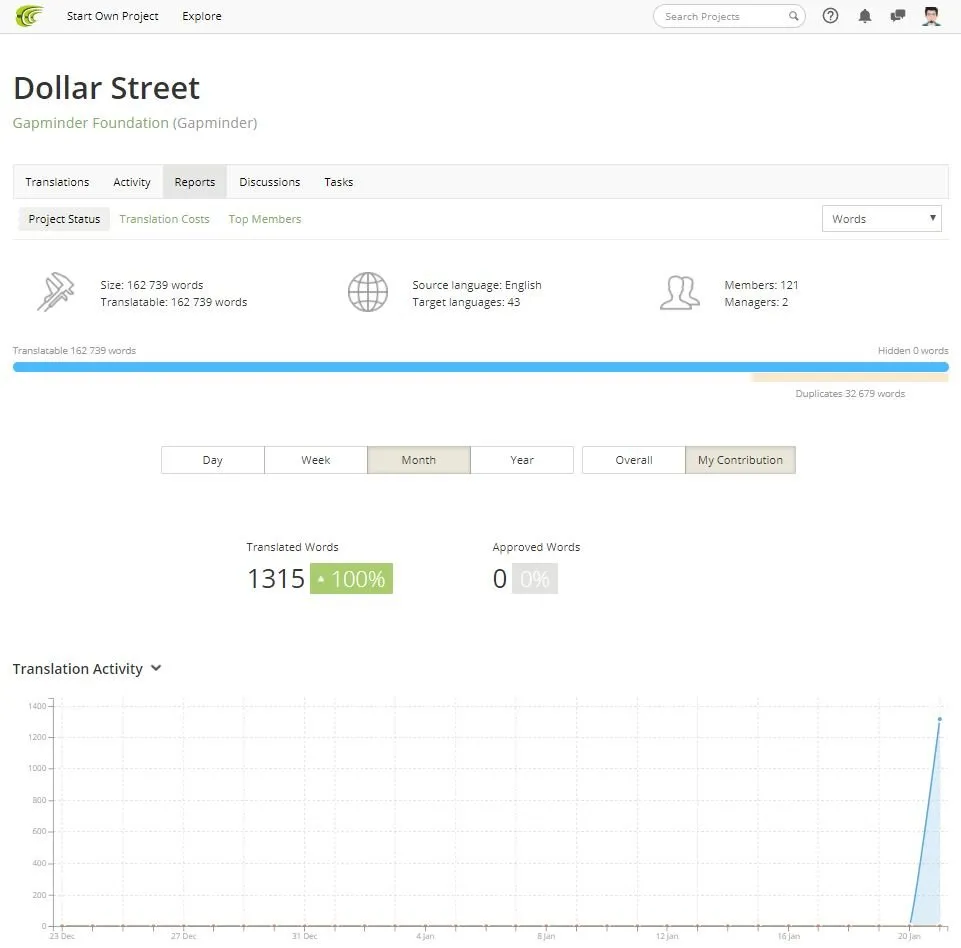Open Top Members report
The height and width of the screenshot is (948, 961).
click(x=265, y=219)
